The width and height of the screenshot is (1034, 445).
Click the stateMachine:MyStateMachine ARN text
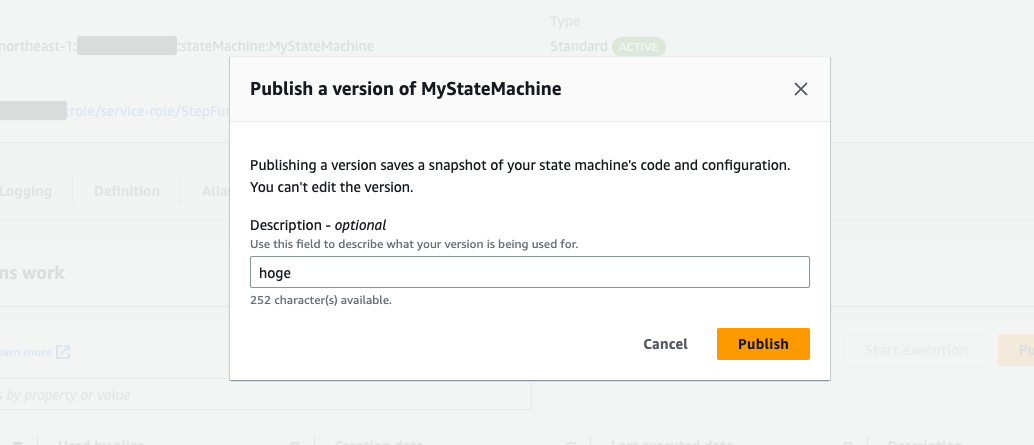point(277,46)
